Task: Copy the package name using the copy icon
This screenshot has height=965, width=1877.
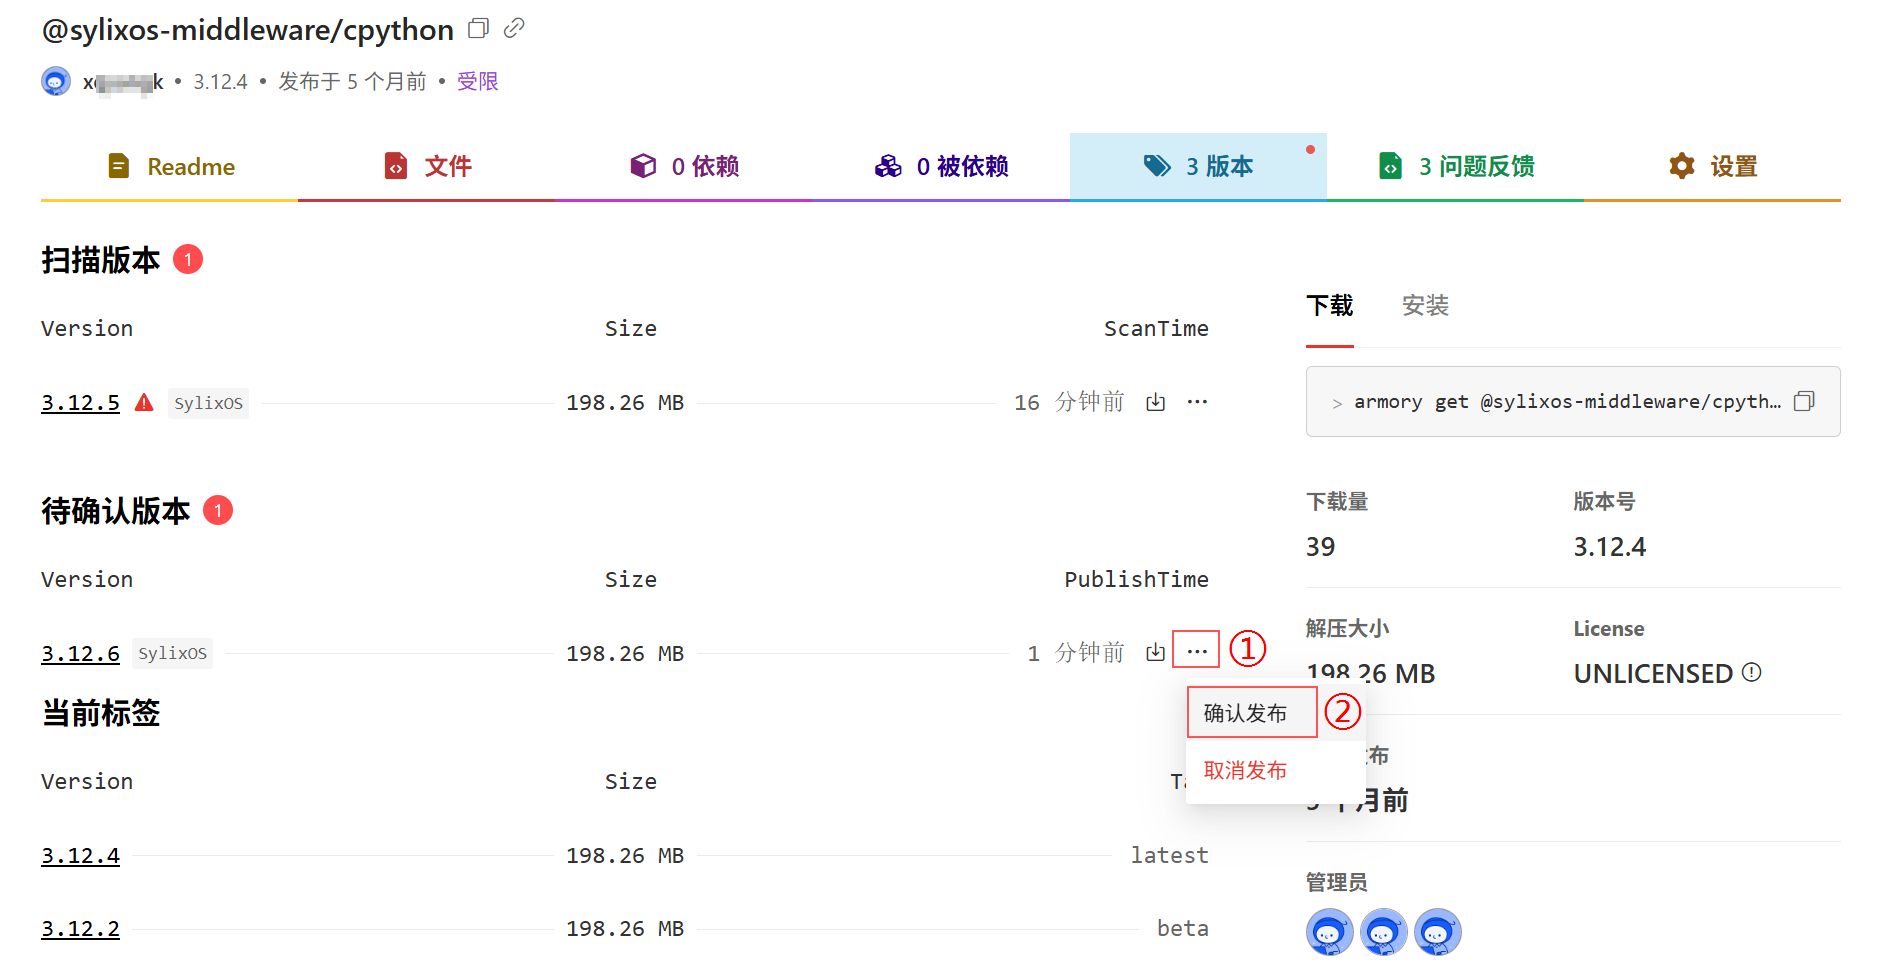Action: pyautogui.click(x=479, y=29)
